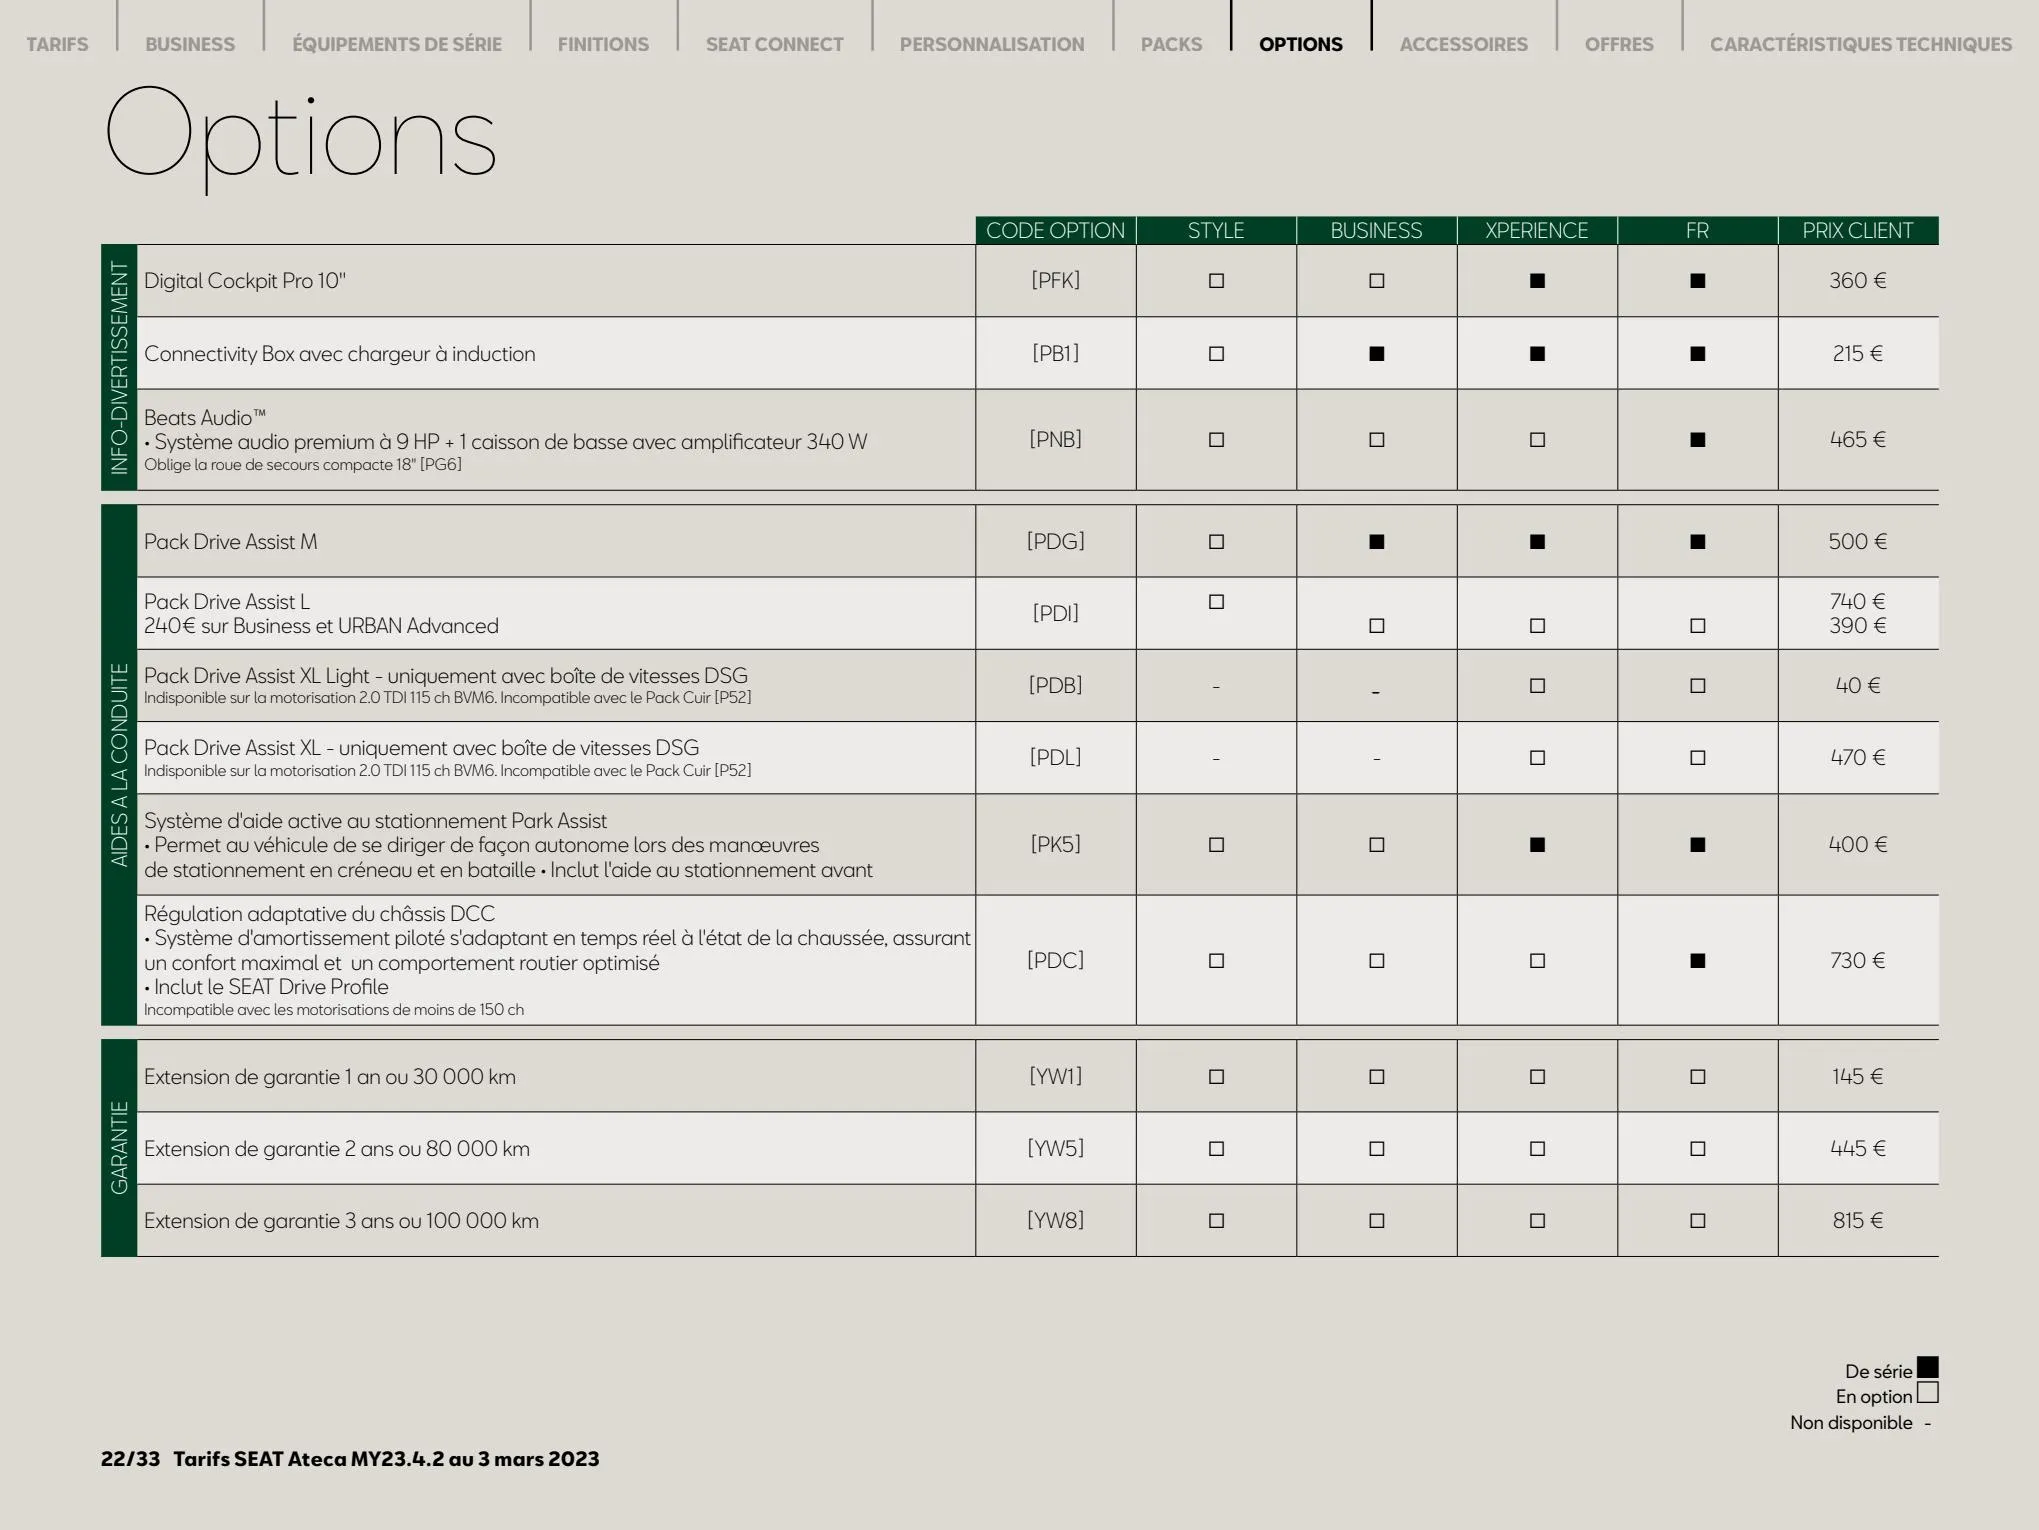
Task: Open the FINITIONS tab
Action: (x=603, y=44)
